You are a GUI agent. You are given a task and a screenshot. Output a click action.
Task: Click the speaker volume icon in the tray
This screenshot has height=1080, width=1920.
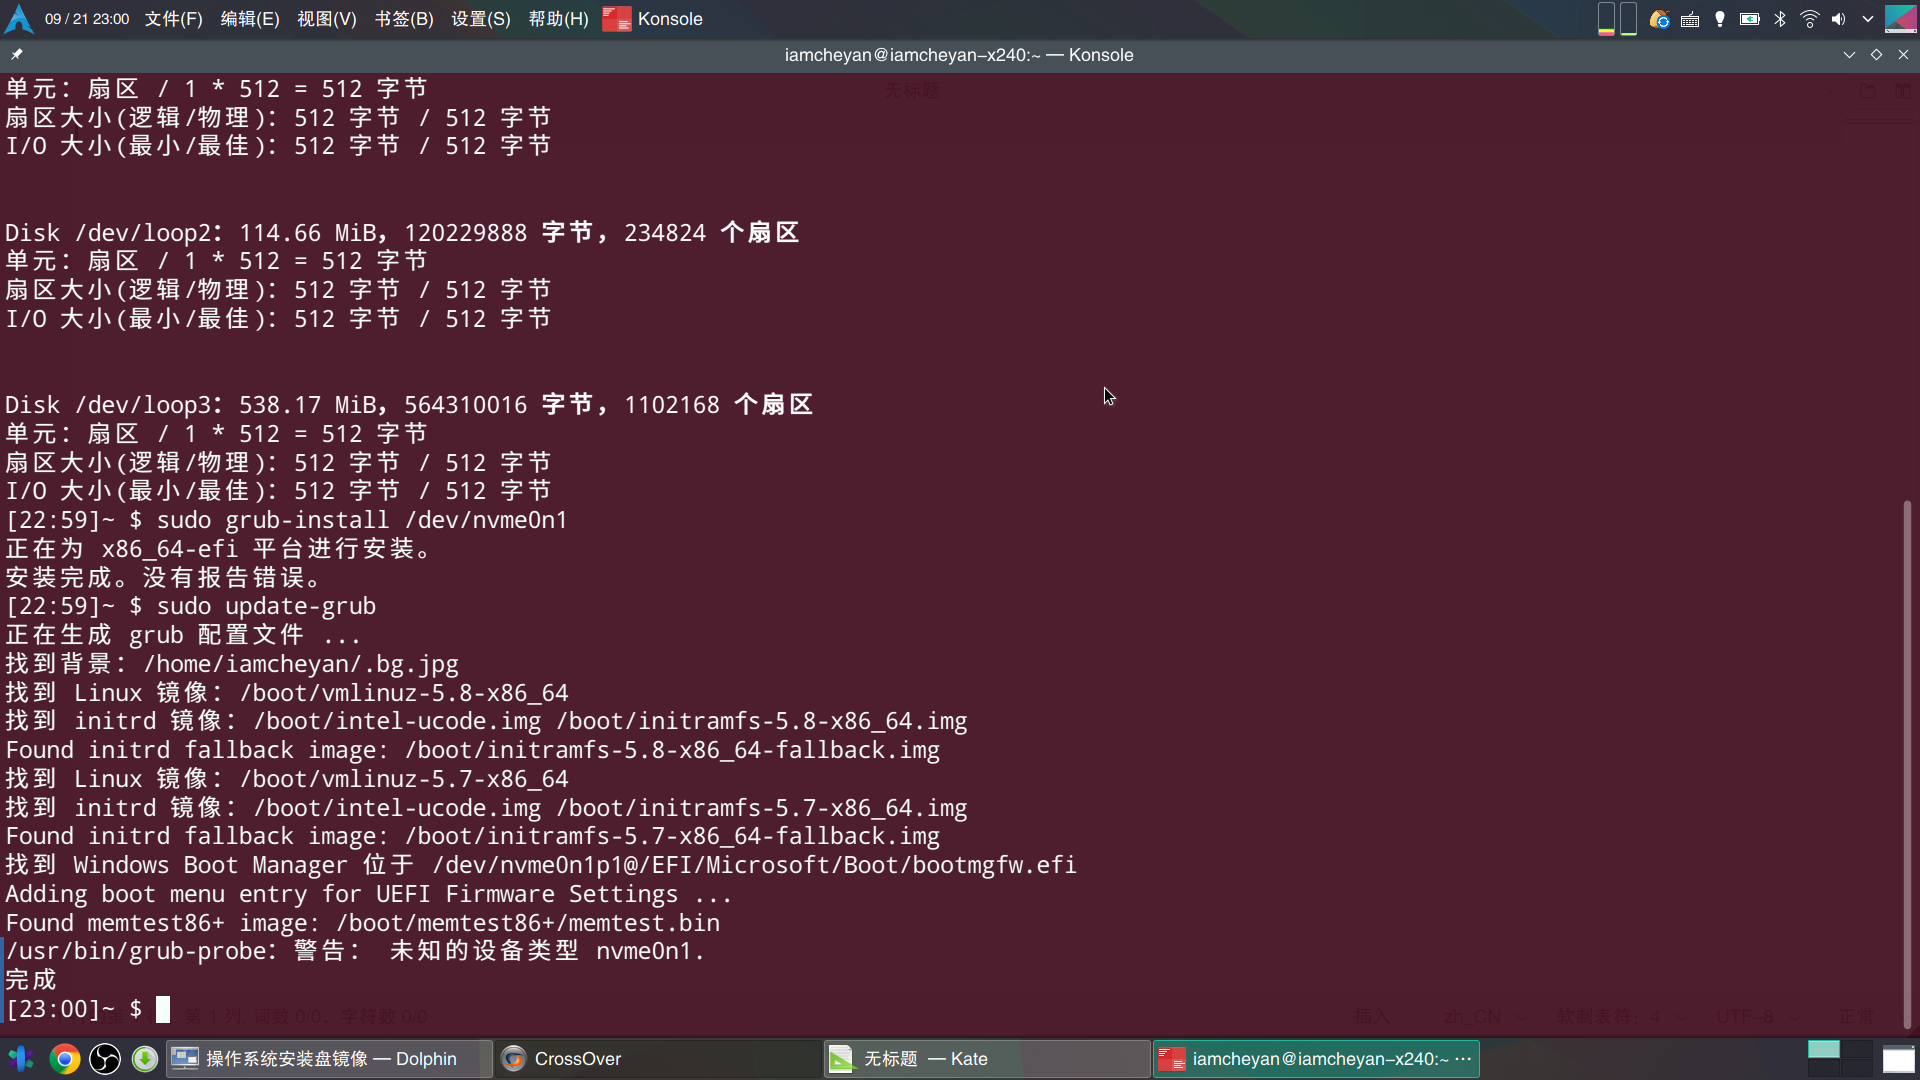1840,19
